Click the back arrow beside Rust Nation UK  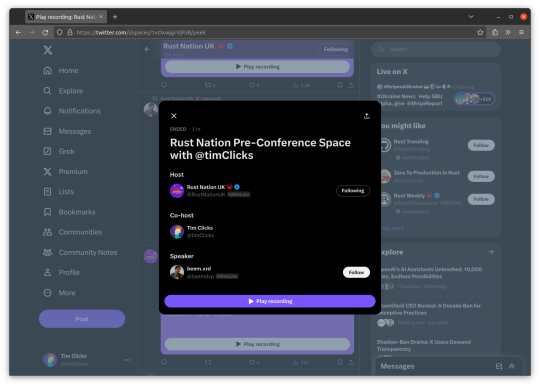pos(147,49)
